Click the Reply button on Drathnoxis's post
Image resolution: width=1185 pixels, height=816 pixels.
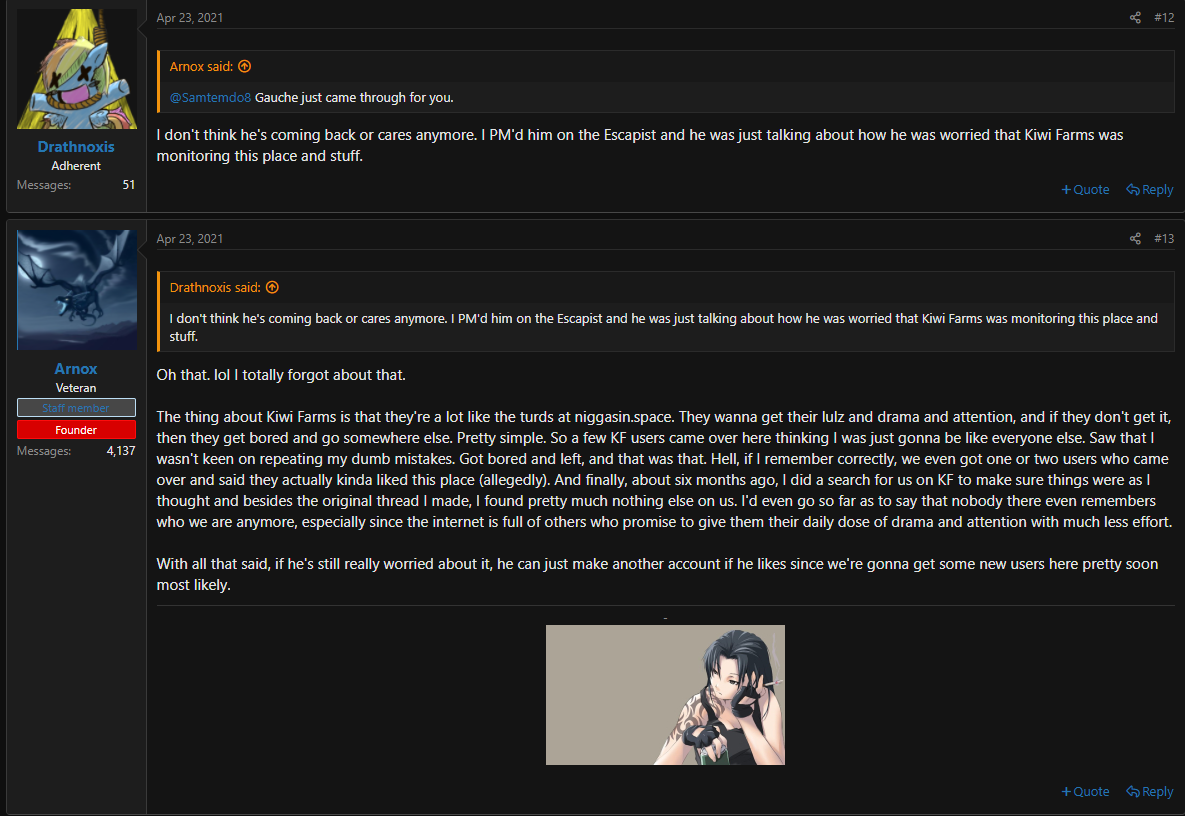tap(1149, 190)
